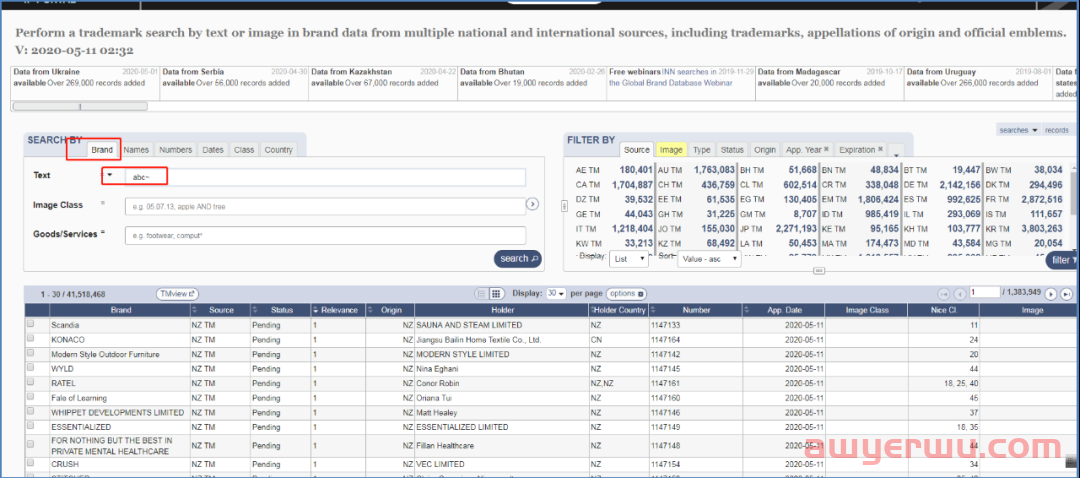The height and width of the screenshot is (478, 1080).
Task: Switch results to grid view icon
Action: 495,294
